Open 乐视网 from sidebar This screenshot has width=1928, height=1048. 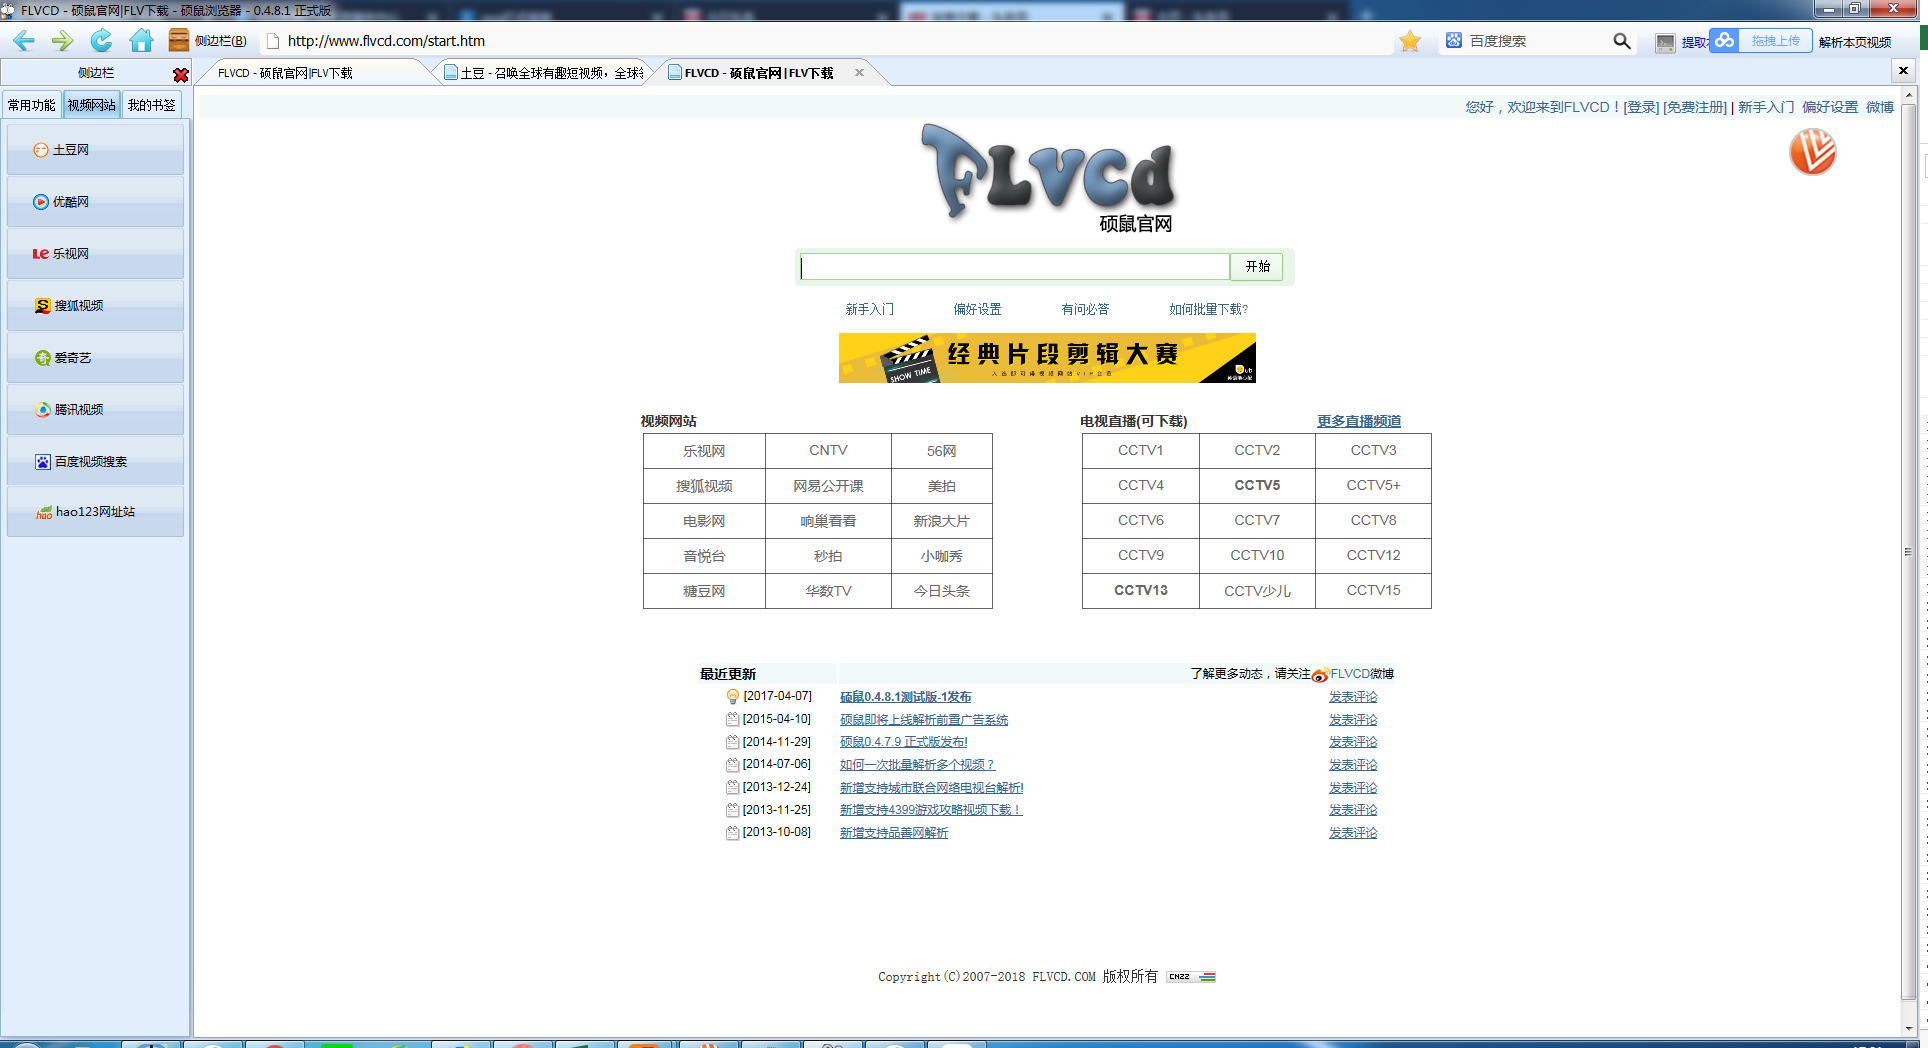[95, 254]
